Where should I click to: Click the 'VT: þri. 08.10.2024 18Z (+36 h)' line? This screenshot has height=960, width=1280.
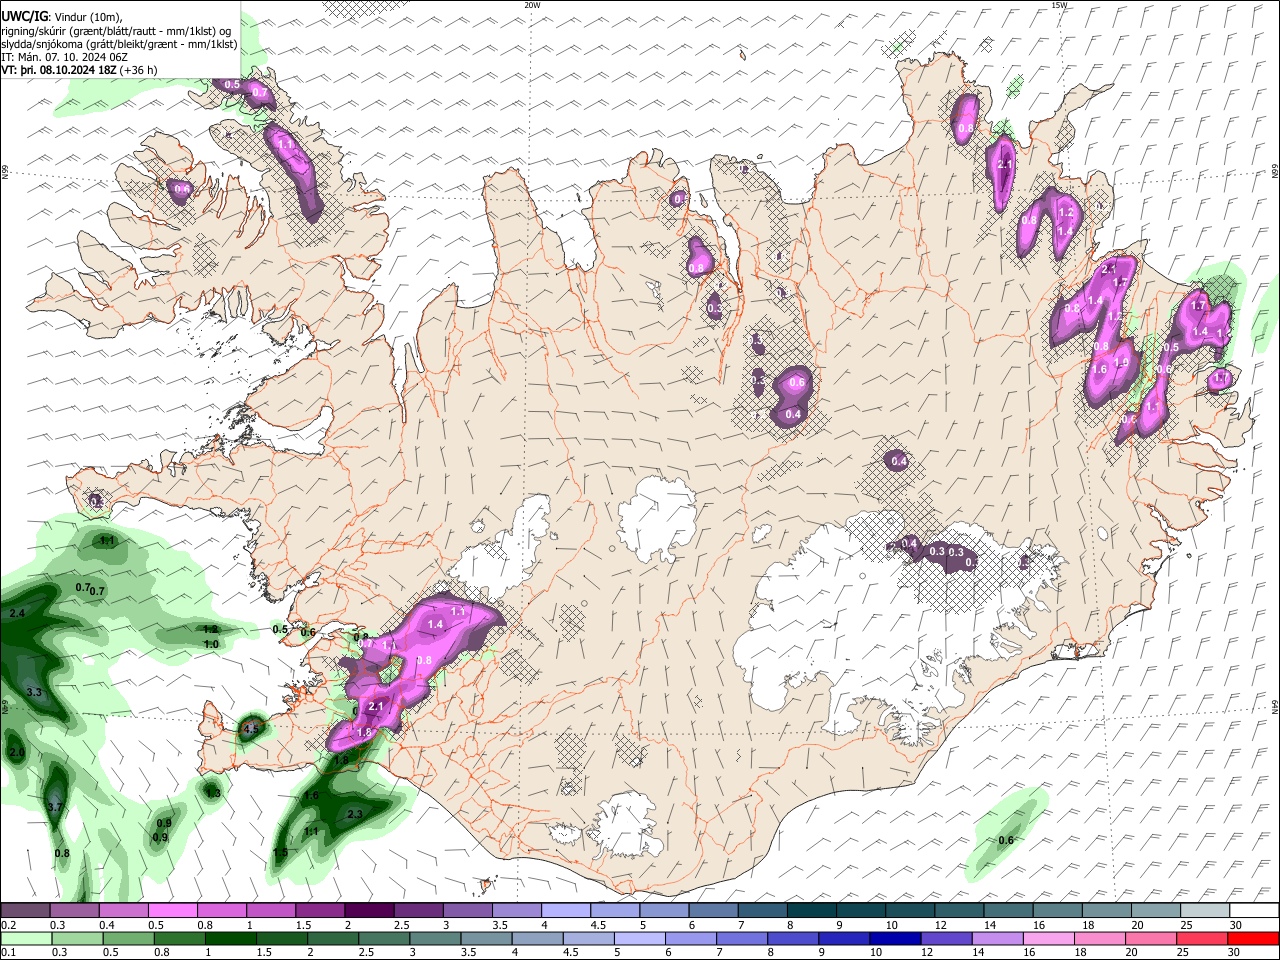point(79,70)
